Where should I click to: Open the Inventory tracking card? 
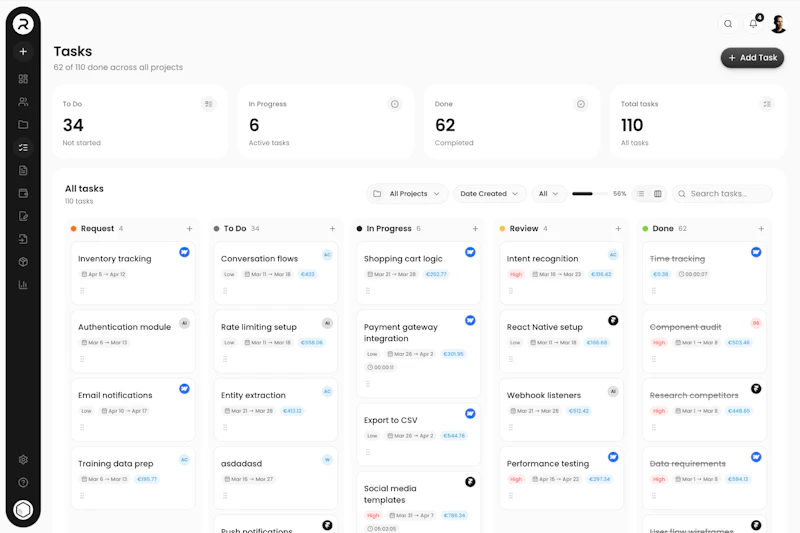tap(133, 273)
